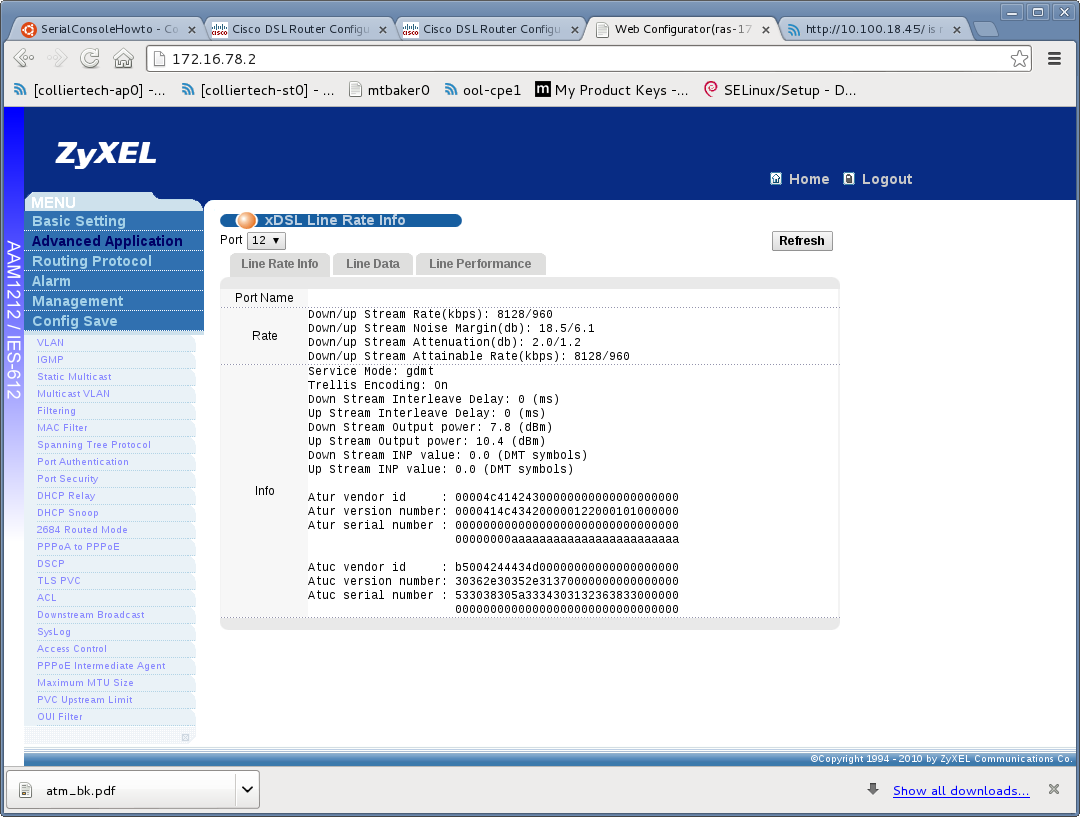This screenshot has height=817, width=1080.
Task: Open the Line Performance tab
Action: pos(480,264)
